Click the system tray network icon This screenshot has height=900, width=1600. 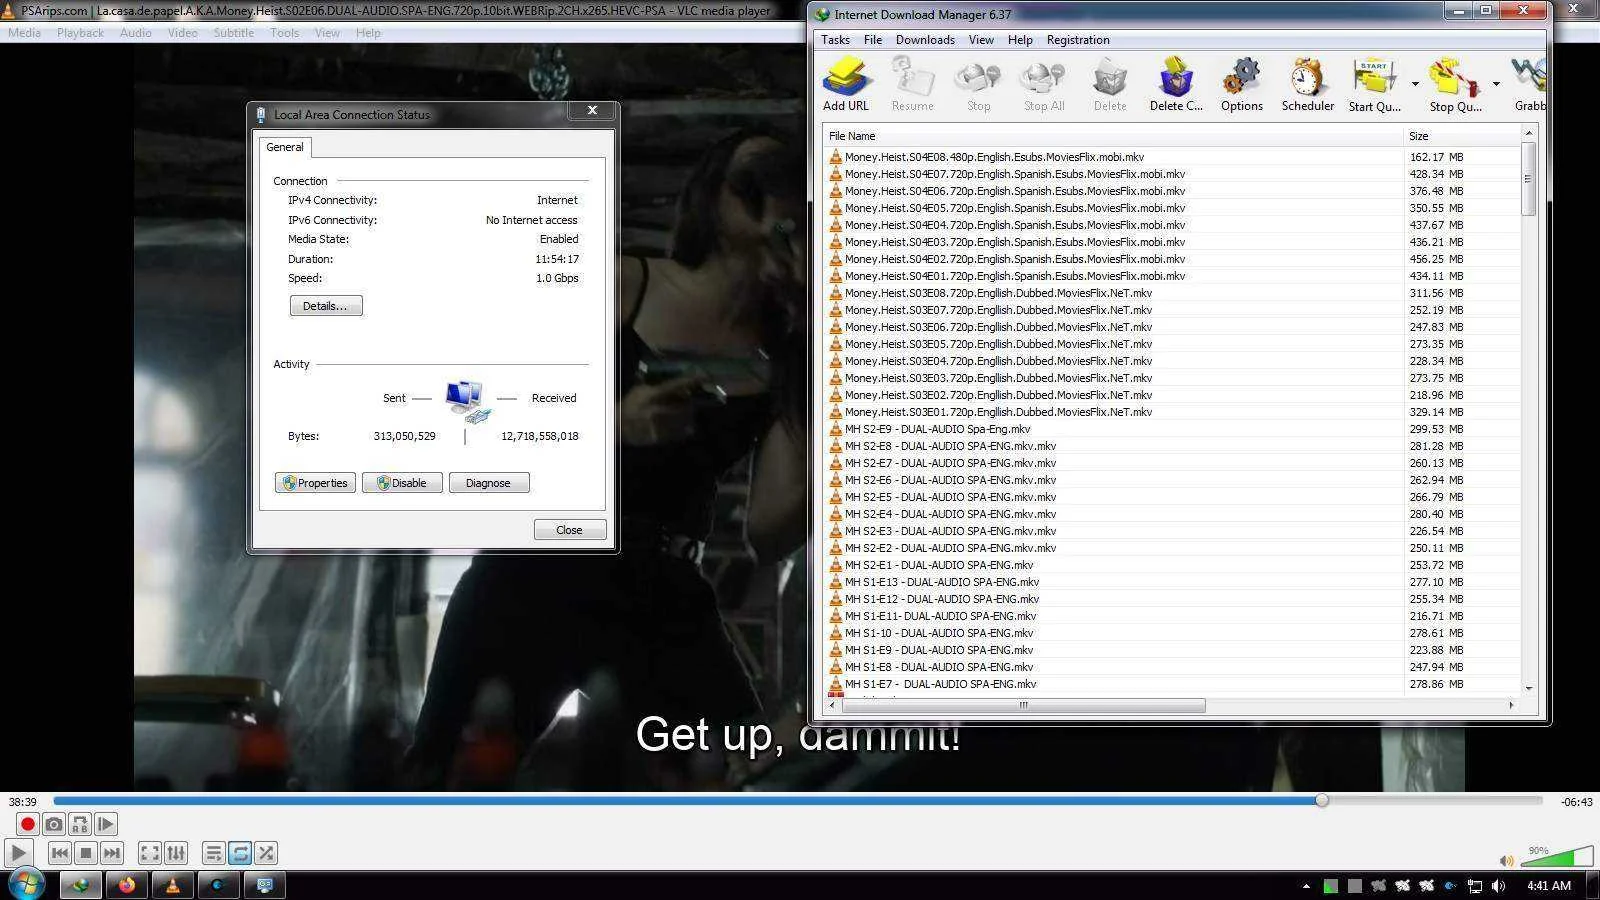pos(1475,886)
